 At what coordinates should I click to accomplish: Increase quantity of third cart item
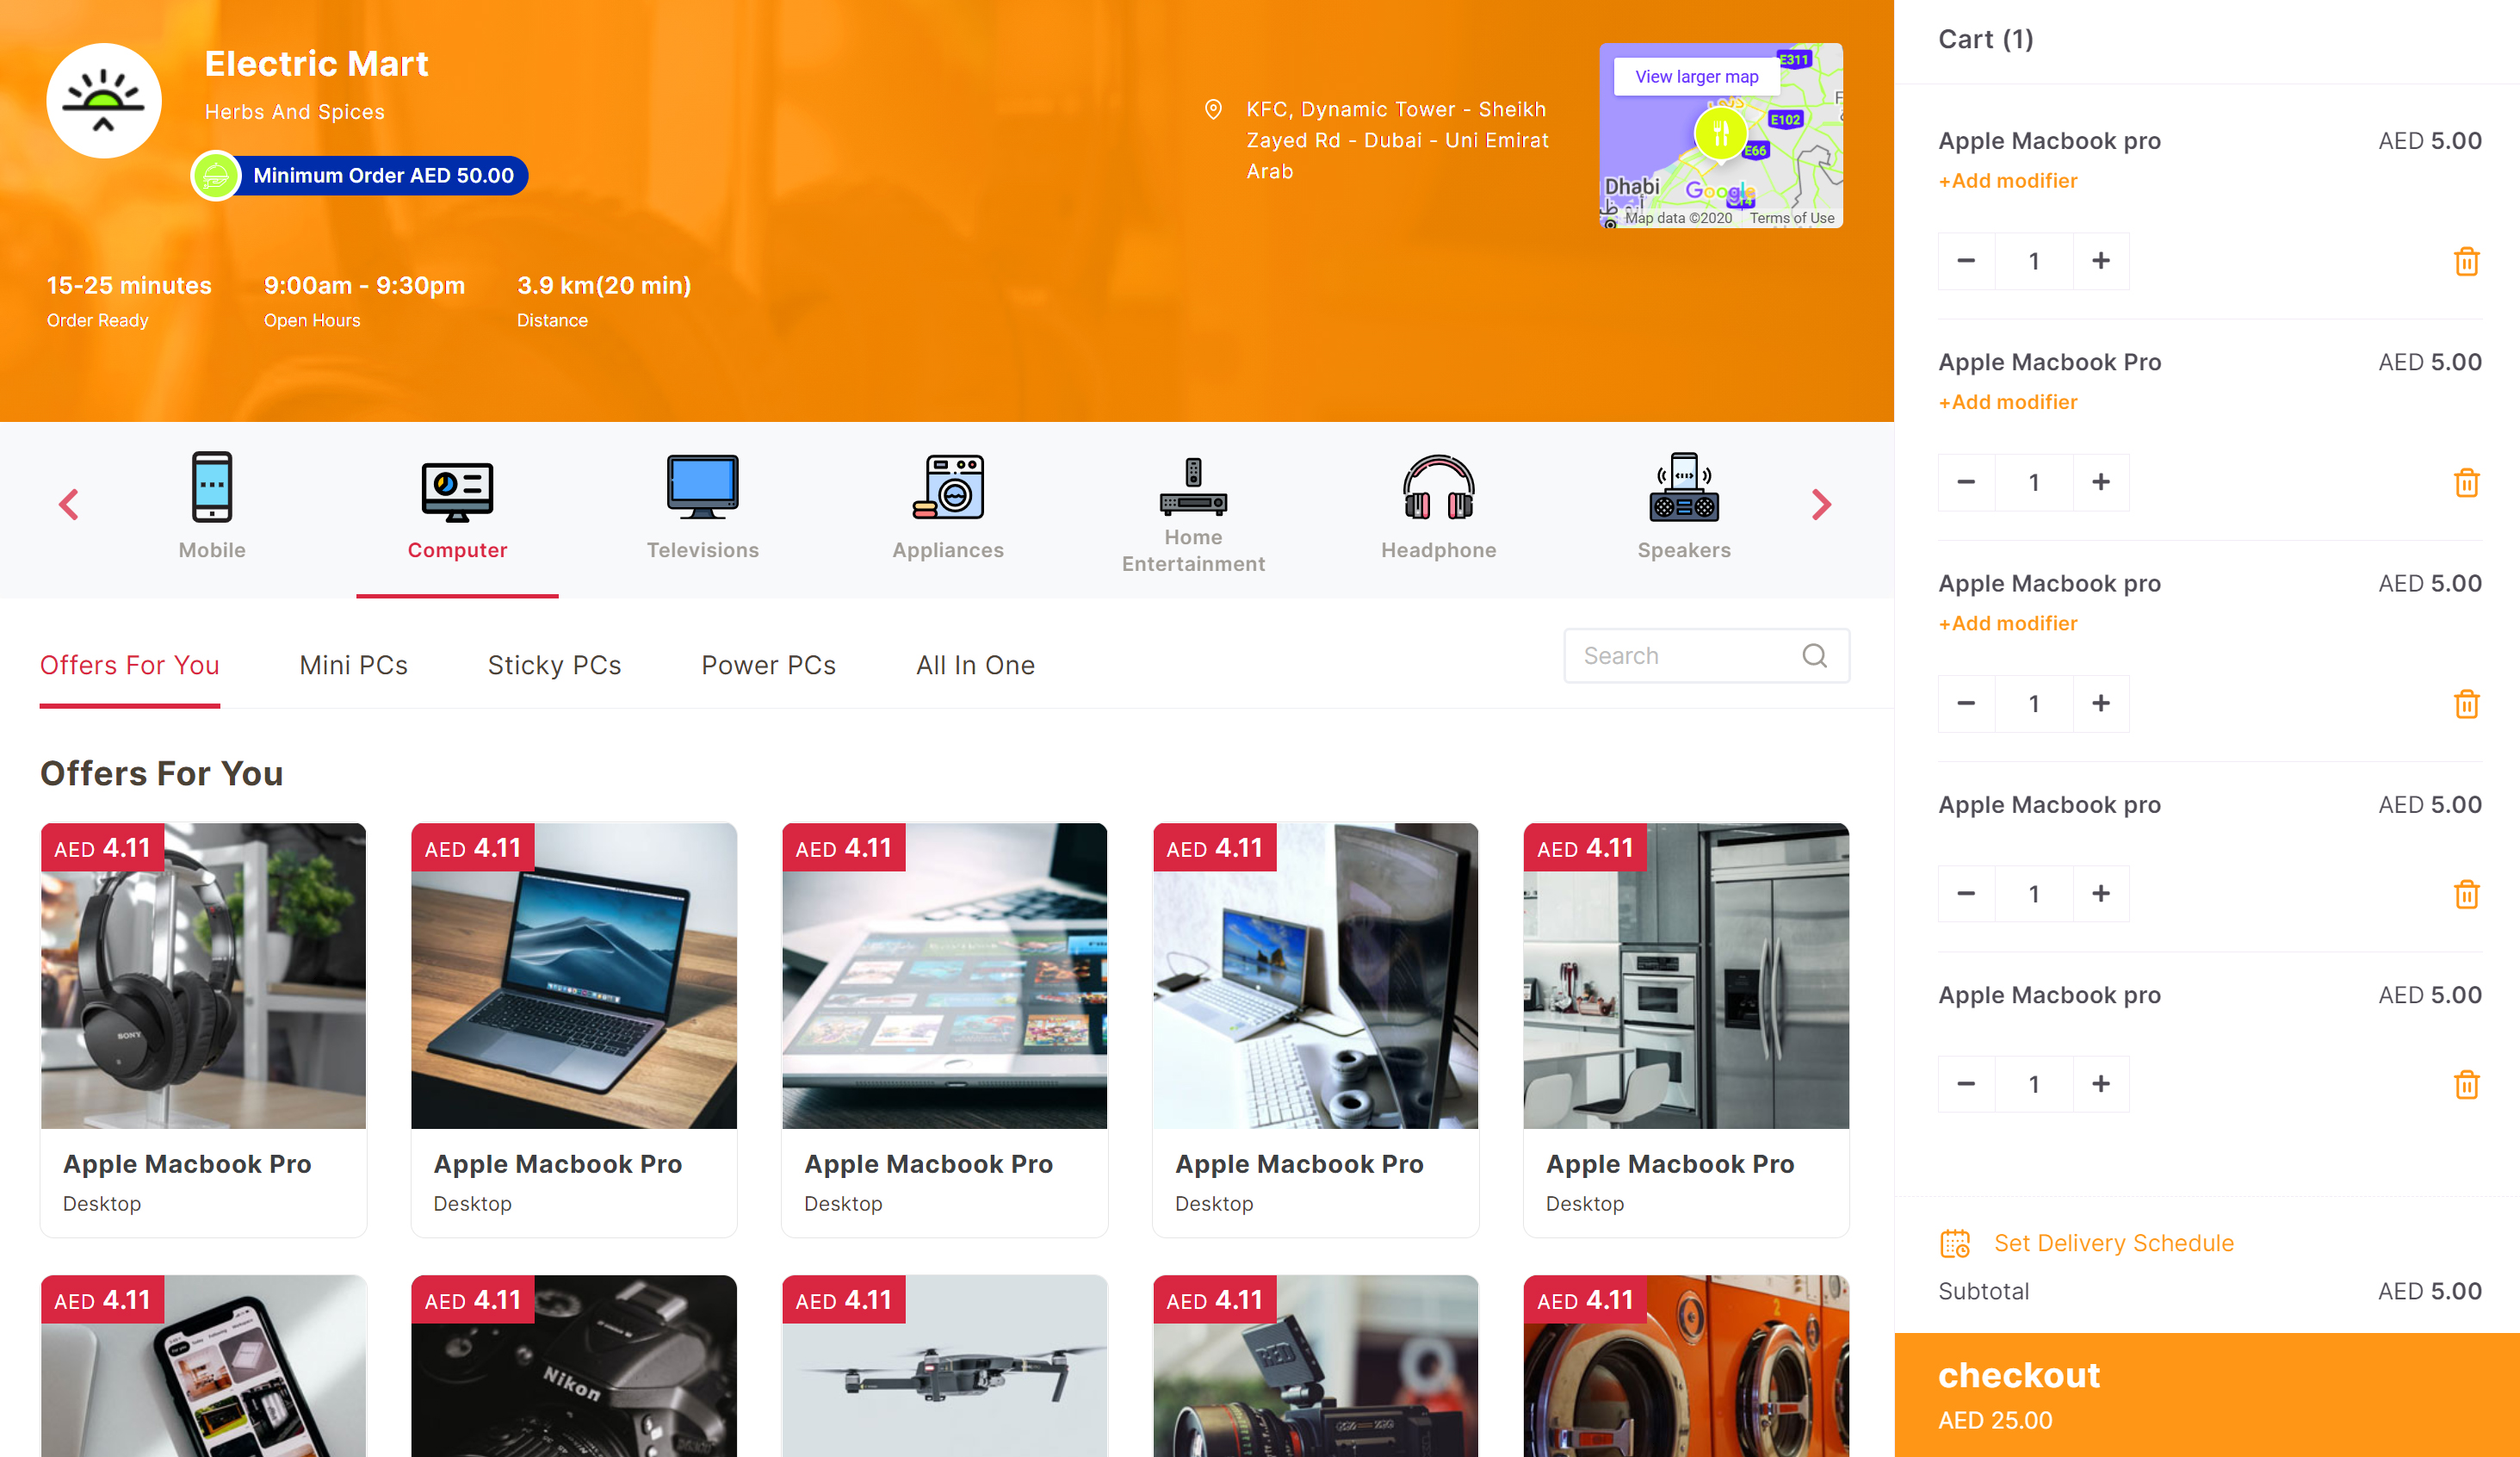(x=2101, y=703)
